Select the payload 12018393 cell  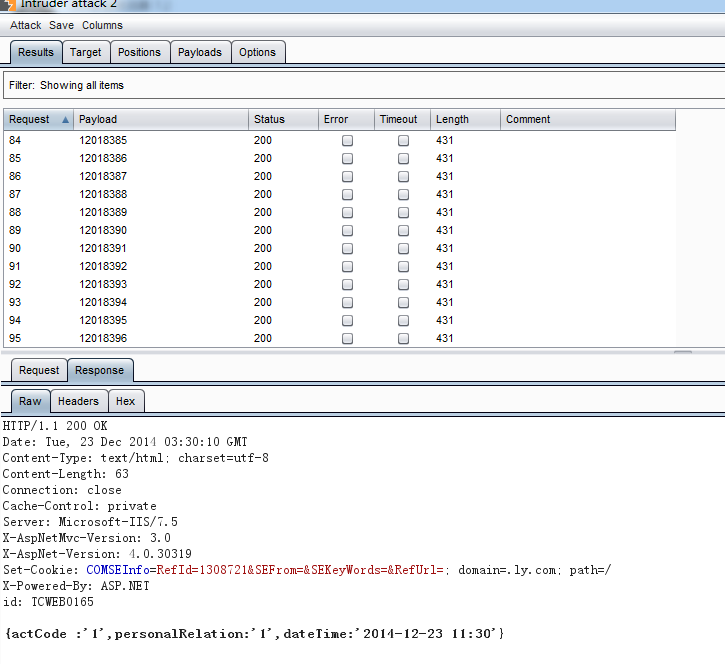pyautogui.click(x=103, y=284)
